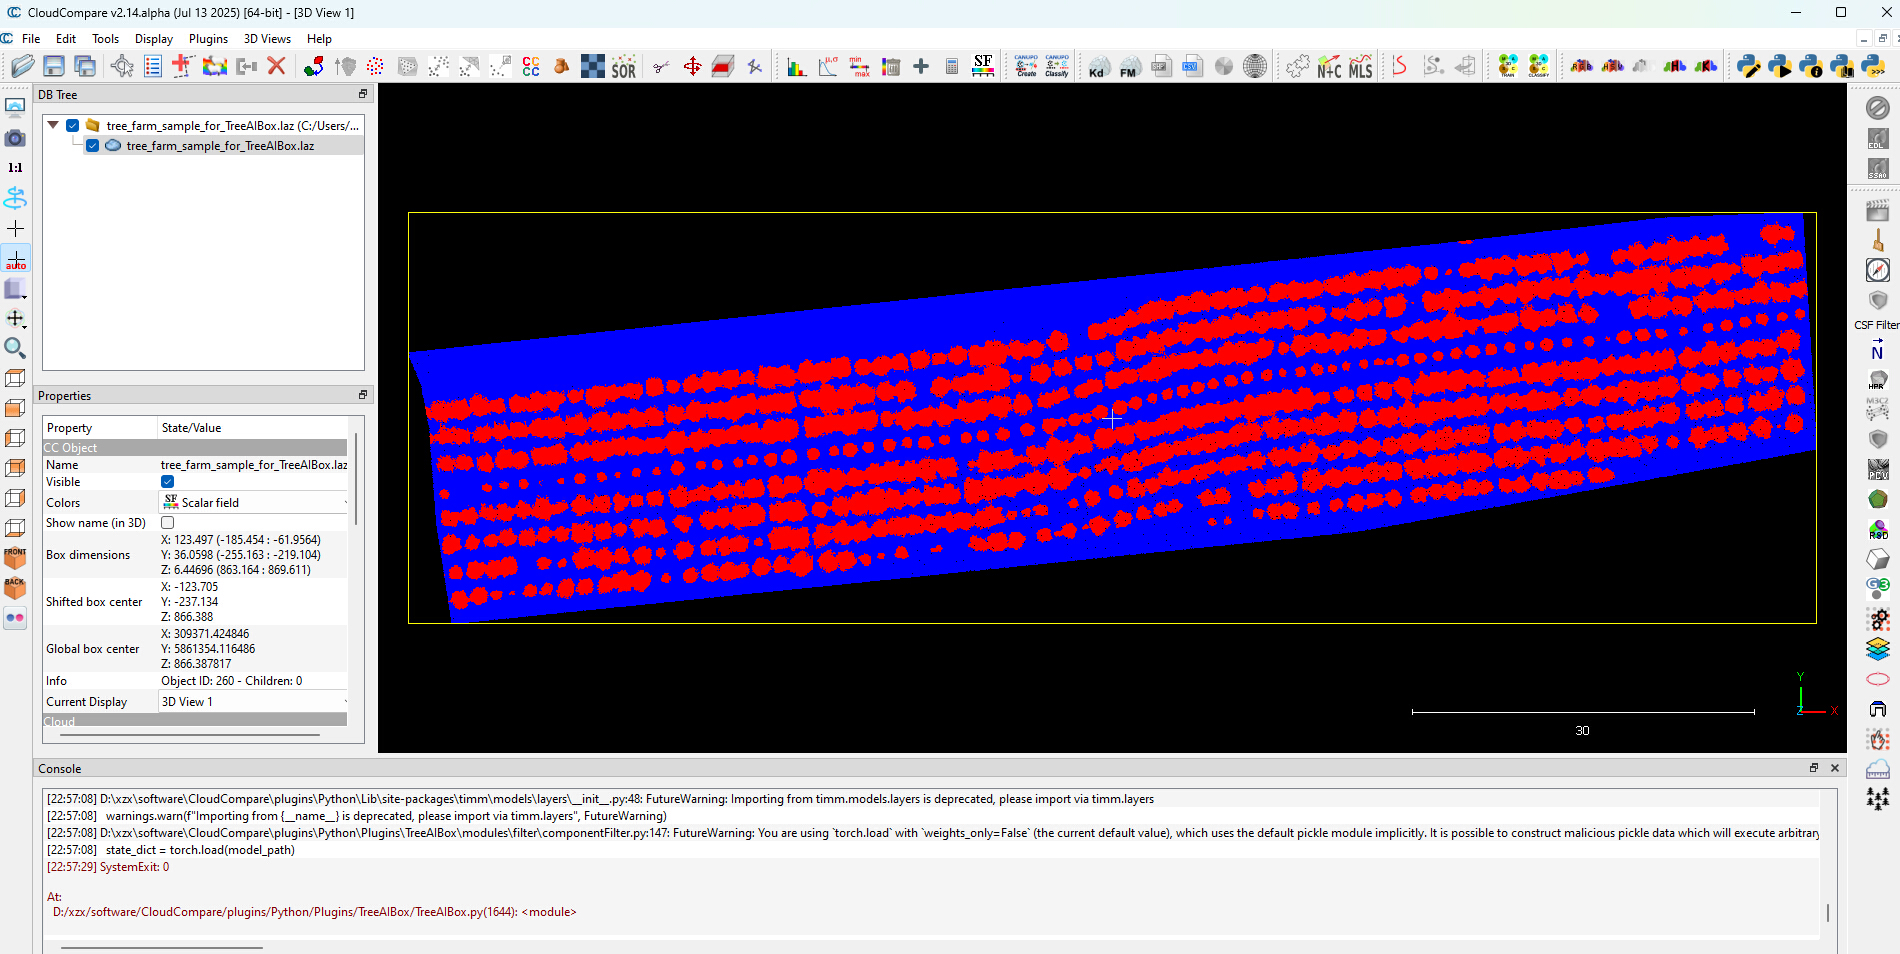Select tree_farm_sample_for_TreeAIBox.laz cloud in DB Tree
This screenshot has width=1900, height=954.
(220, 145)
